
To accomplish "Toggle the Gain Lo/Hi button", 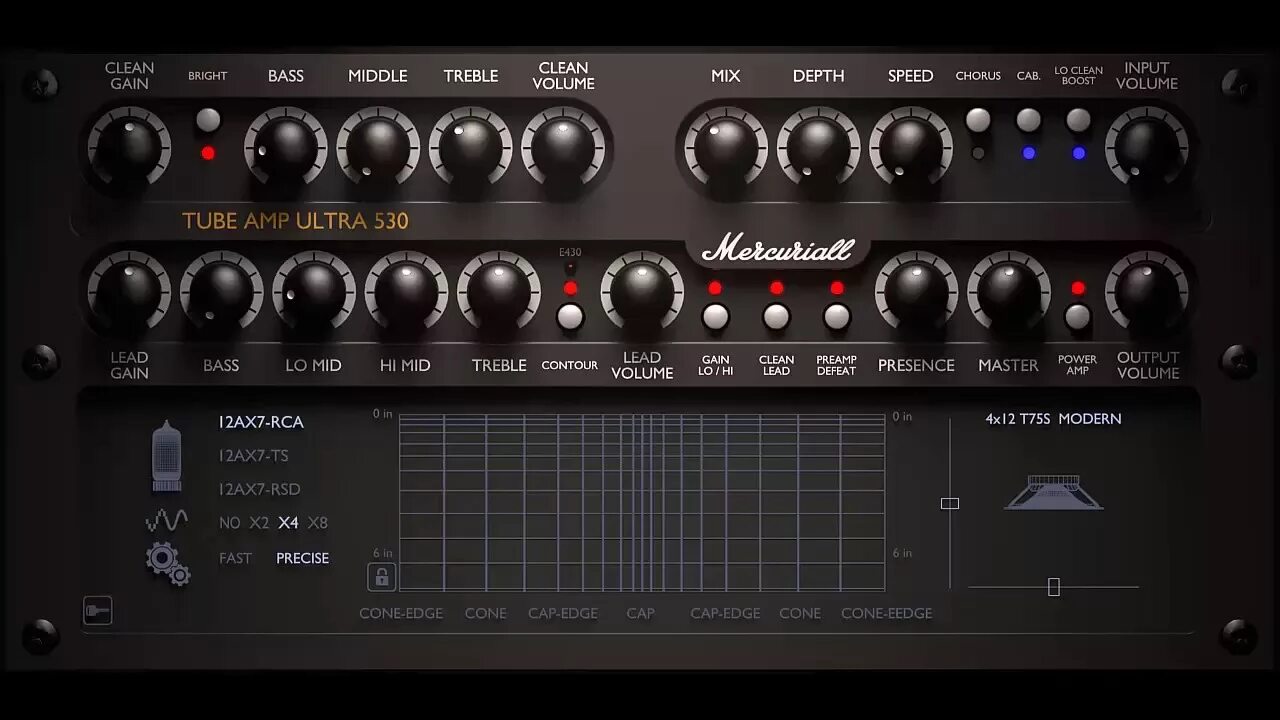I will tap(715, 317).
